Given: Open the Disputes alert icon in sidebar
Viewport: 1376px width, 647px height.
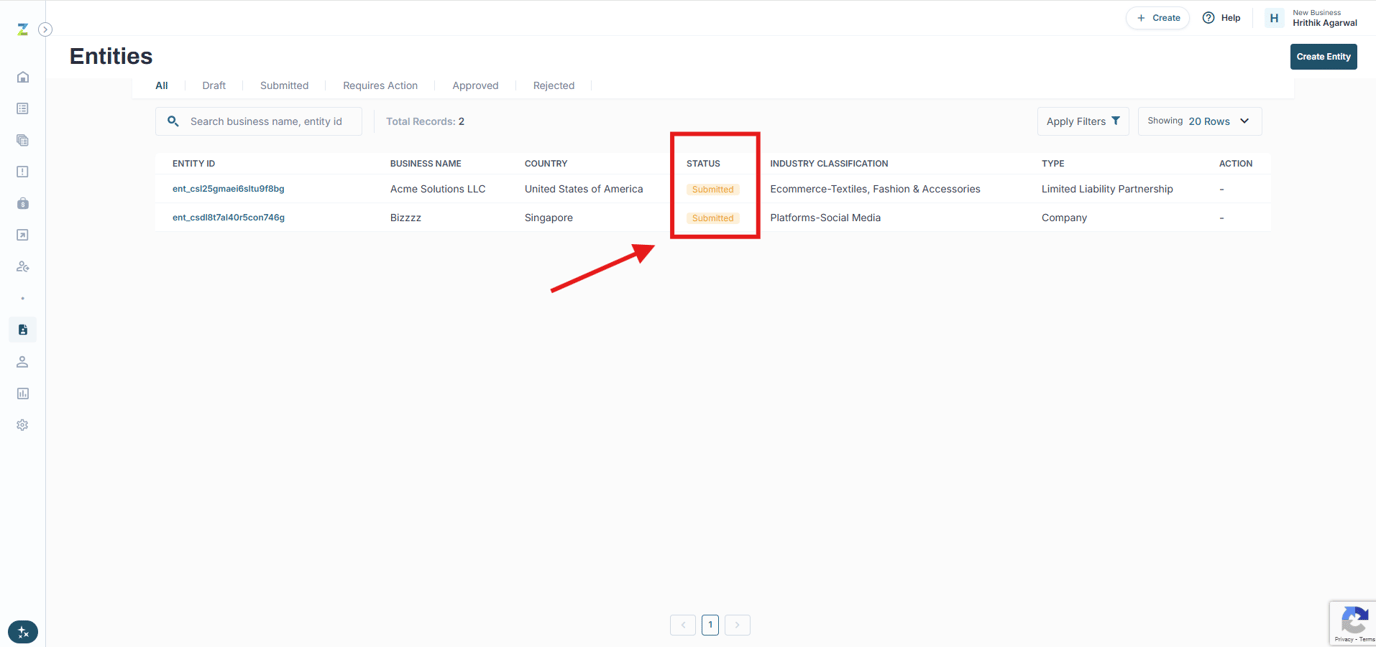Looking at the screenshot, I should point(22,172).
